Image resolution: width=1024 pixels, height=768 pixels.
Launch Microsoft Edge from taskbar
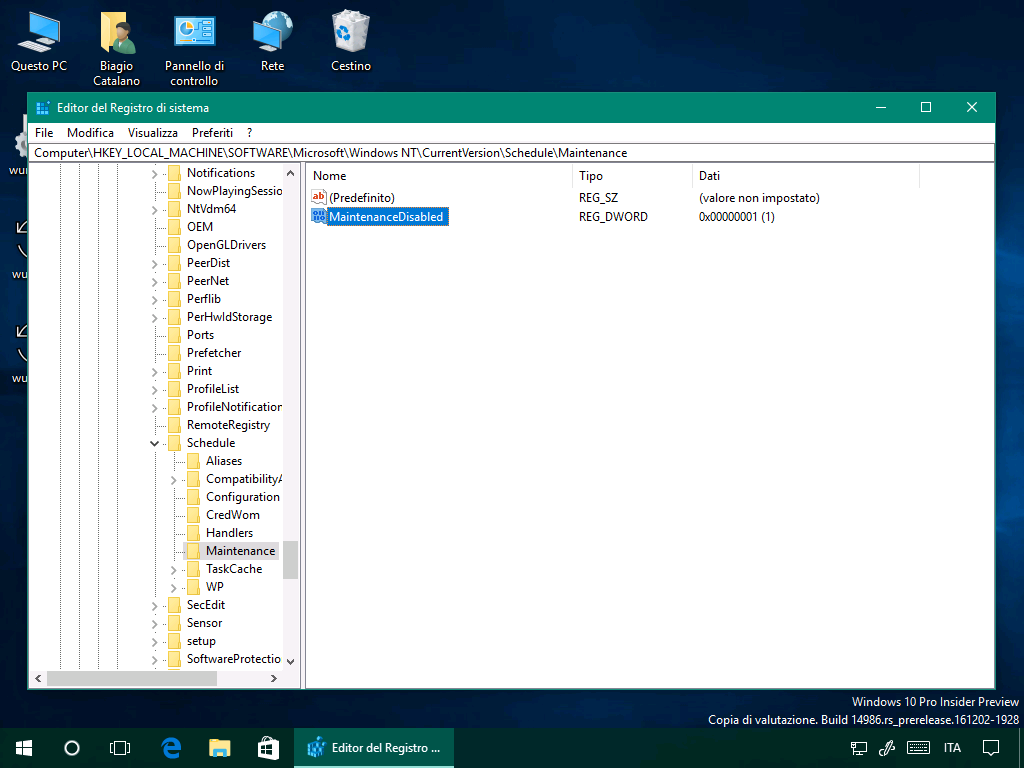pos(171,748)
